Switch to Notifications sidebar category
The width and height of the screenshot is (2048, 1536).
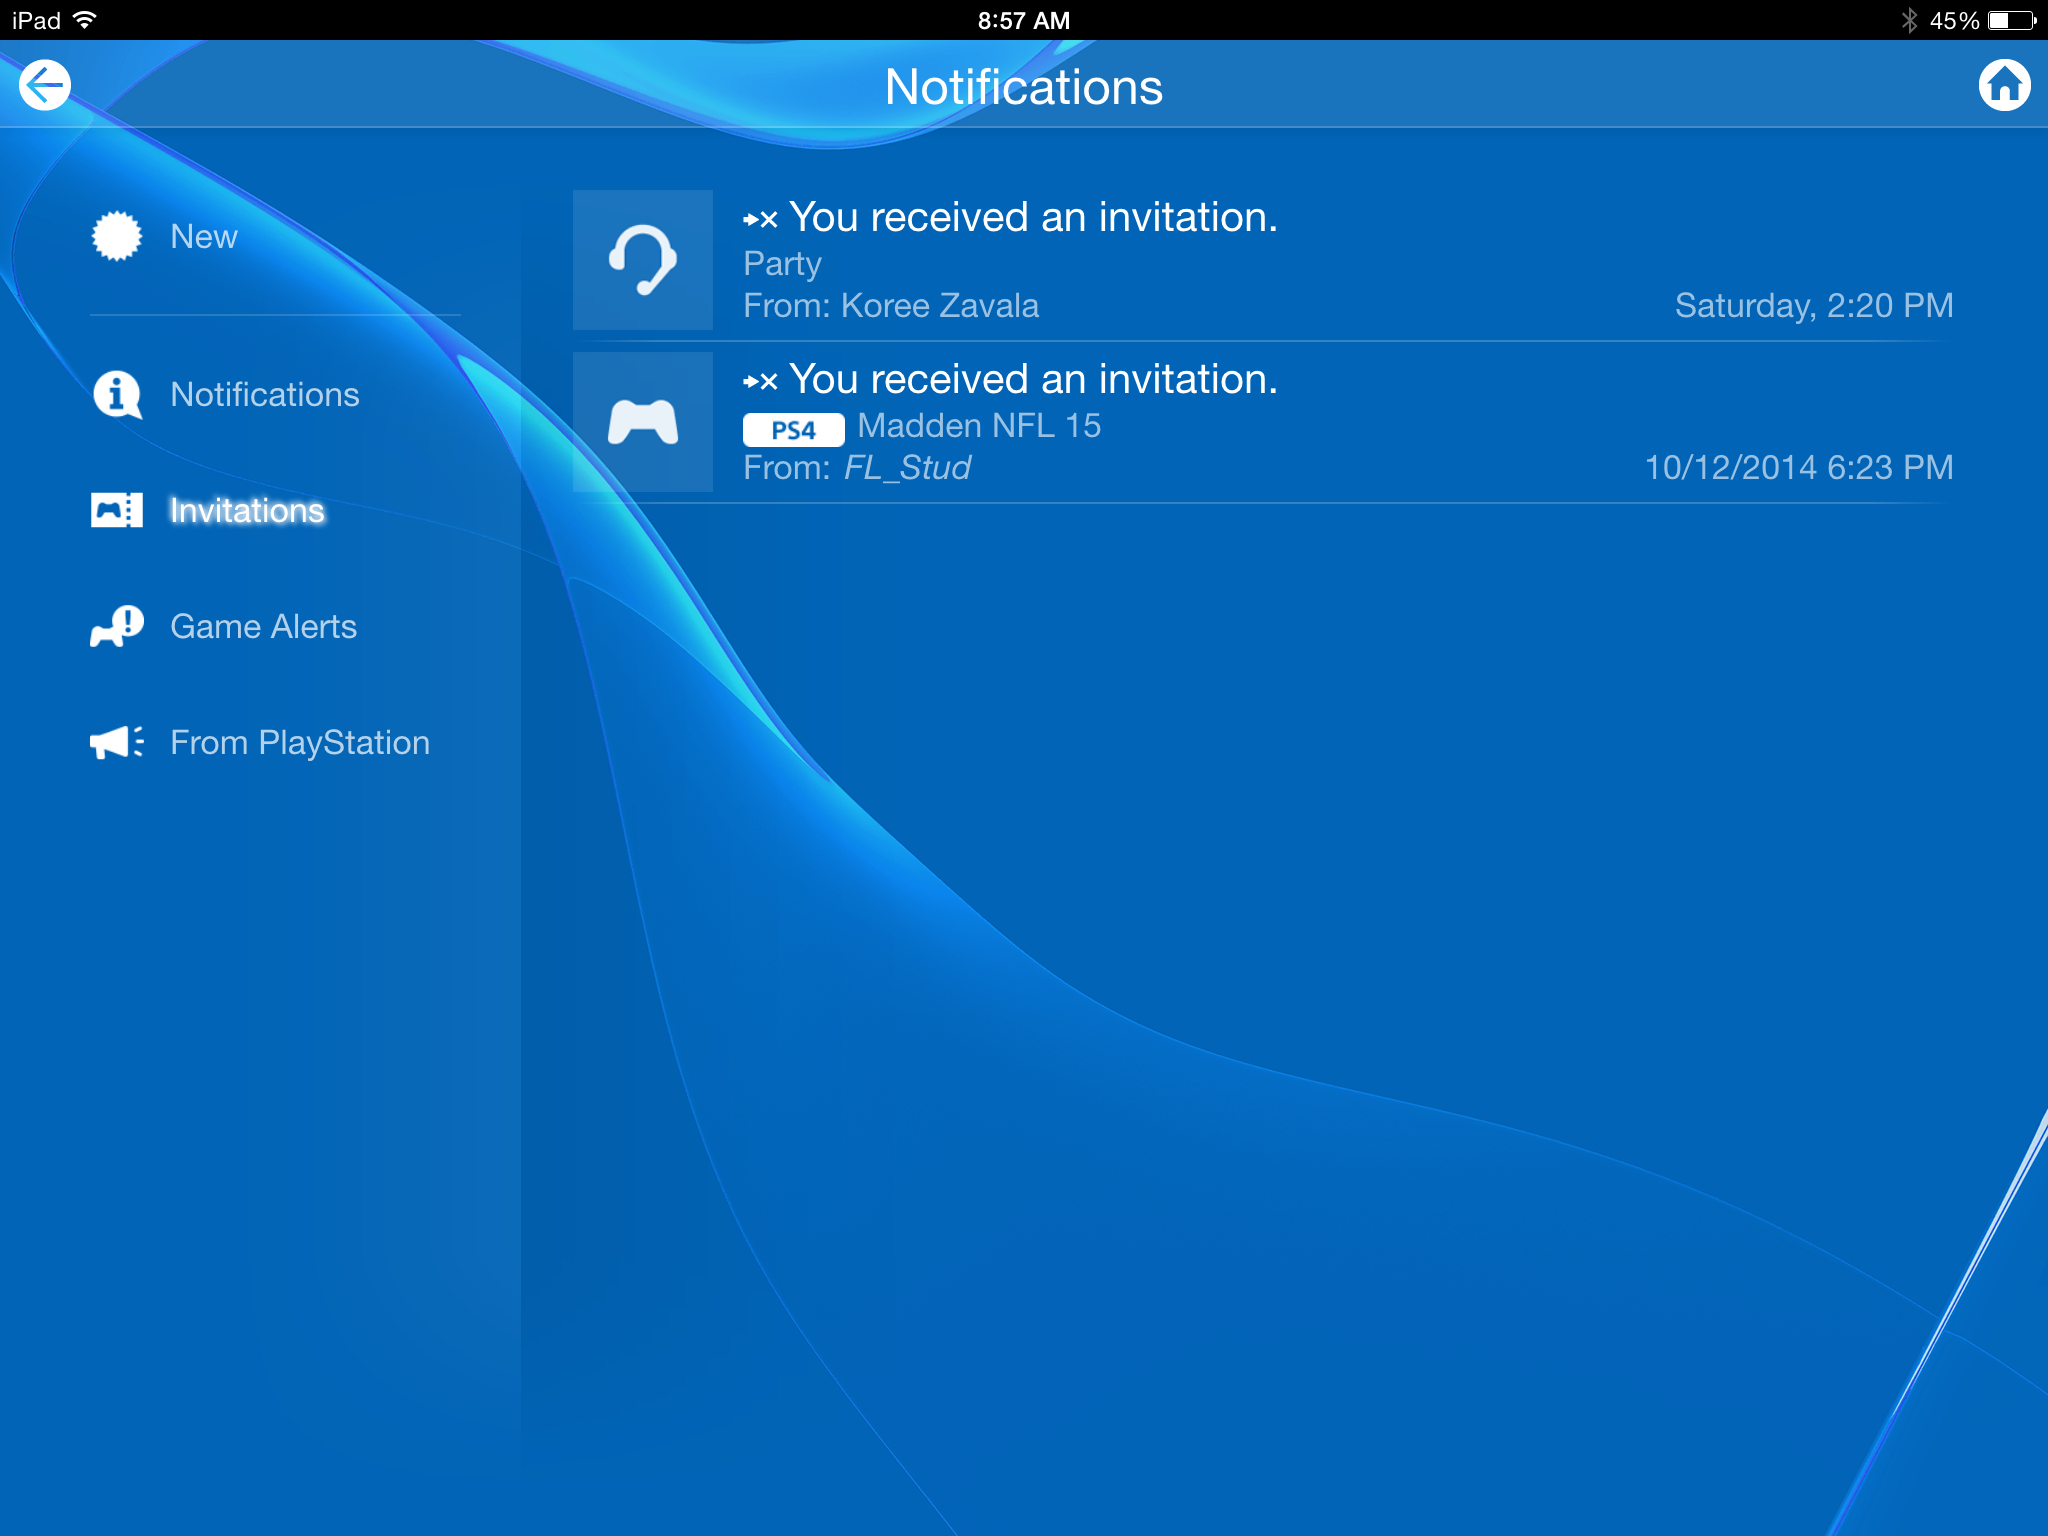pyautogui.click(x=264, y=394)
